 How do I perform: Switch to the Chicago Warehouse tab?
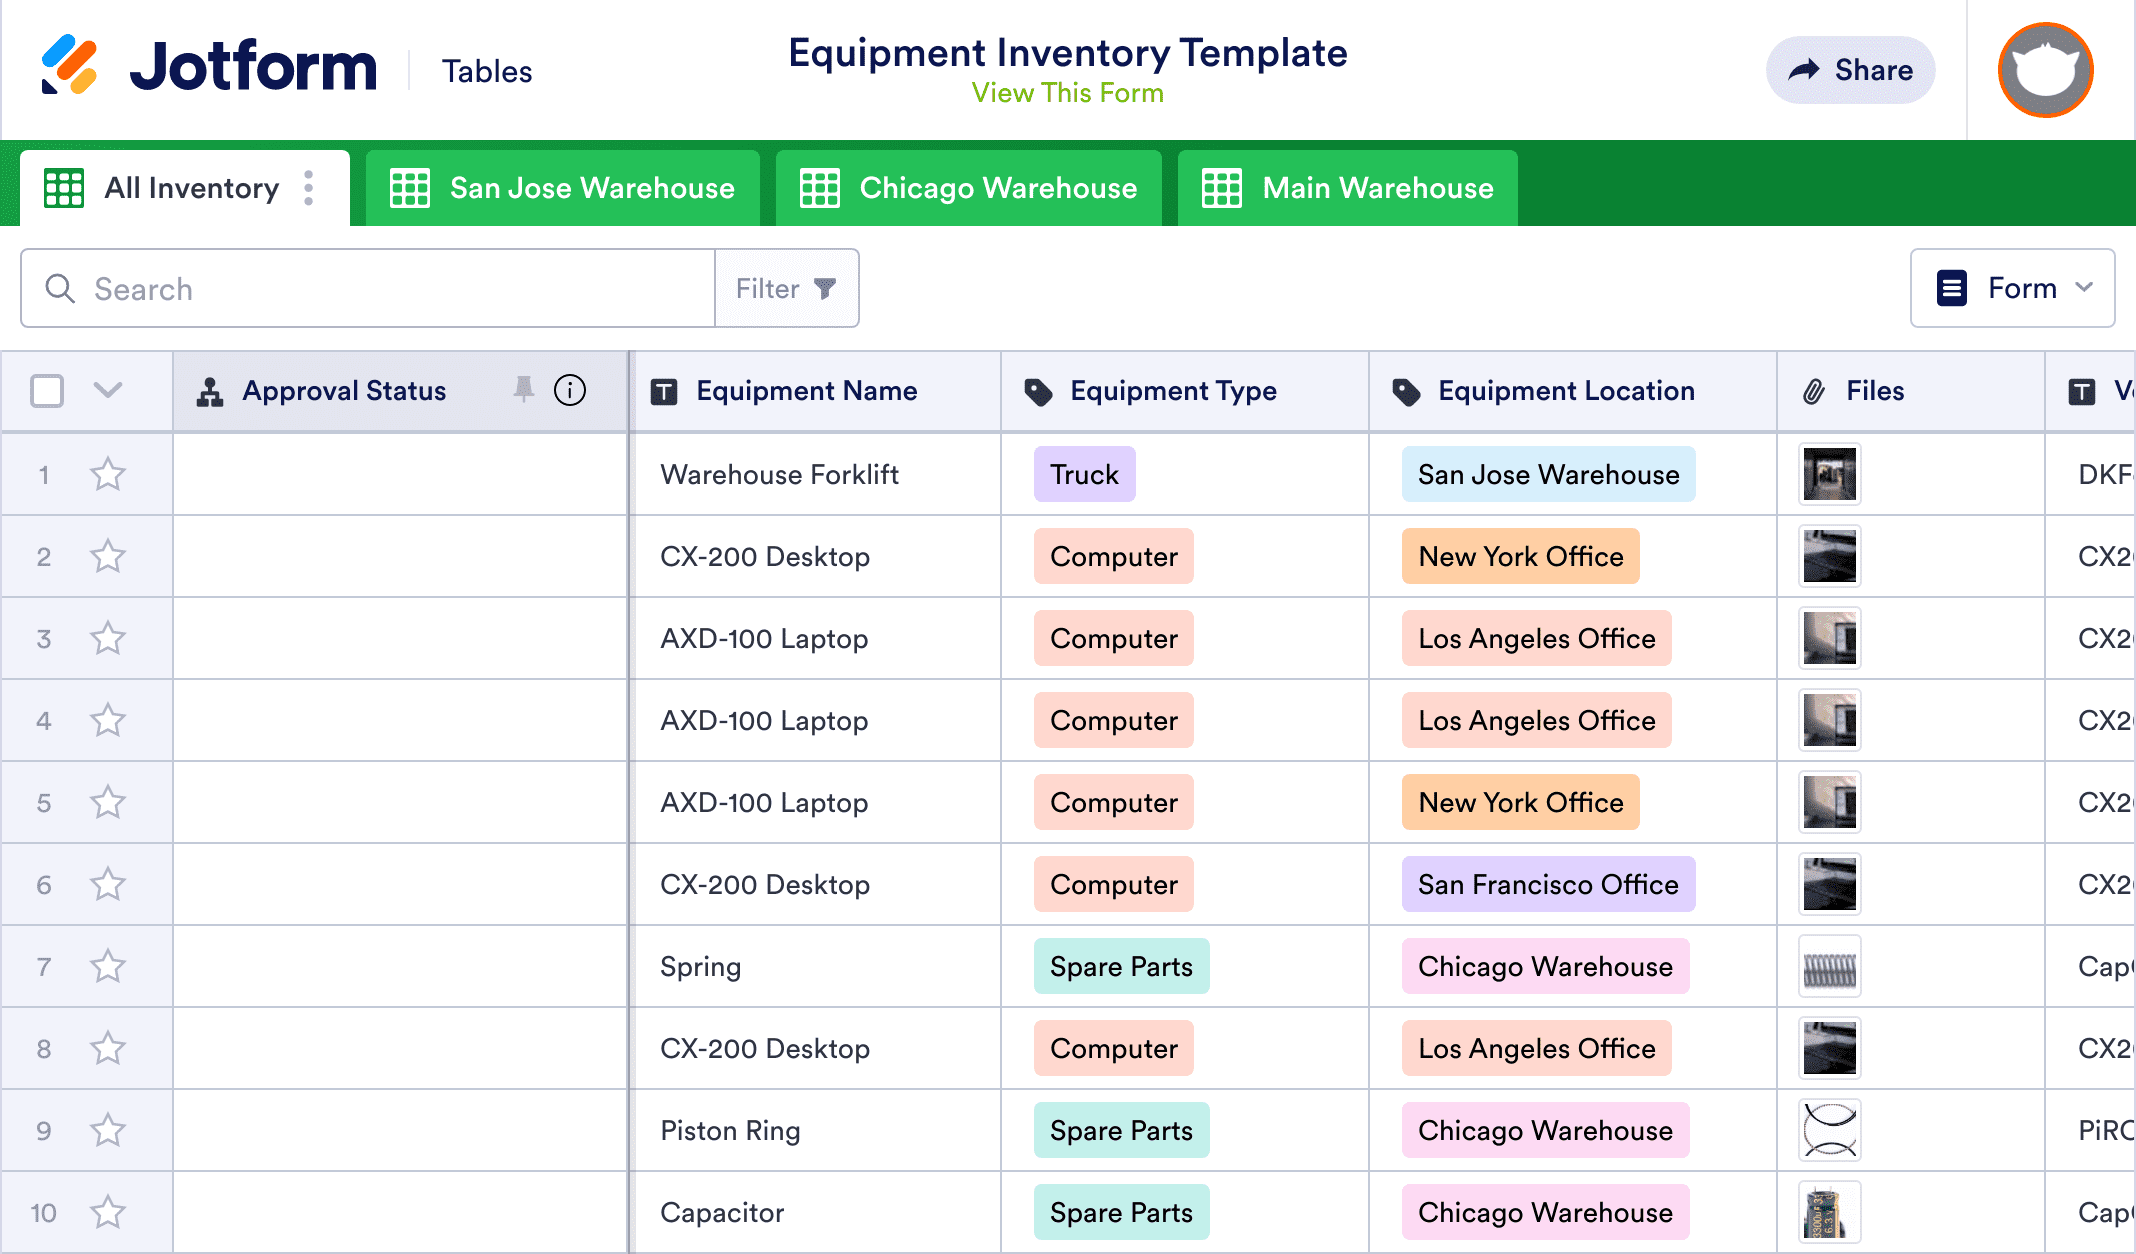point(968,187)
